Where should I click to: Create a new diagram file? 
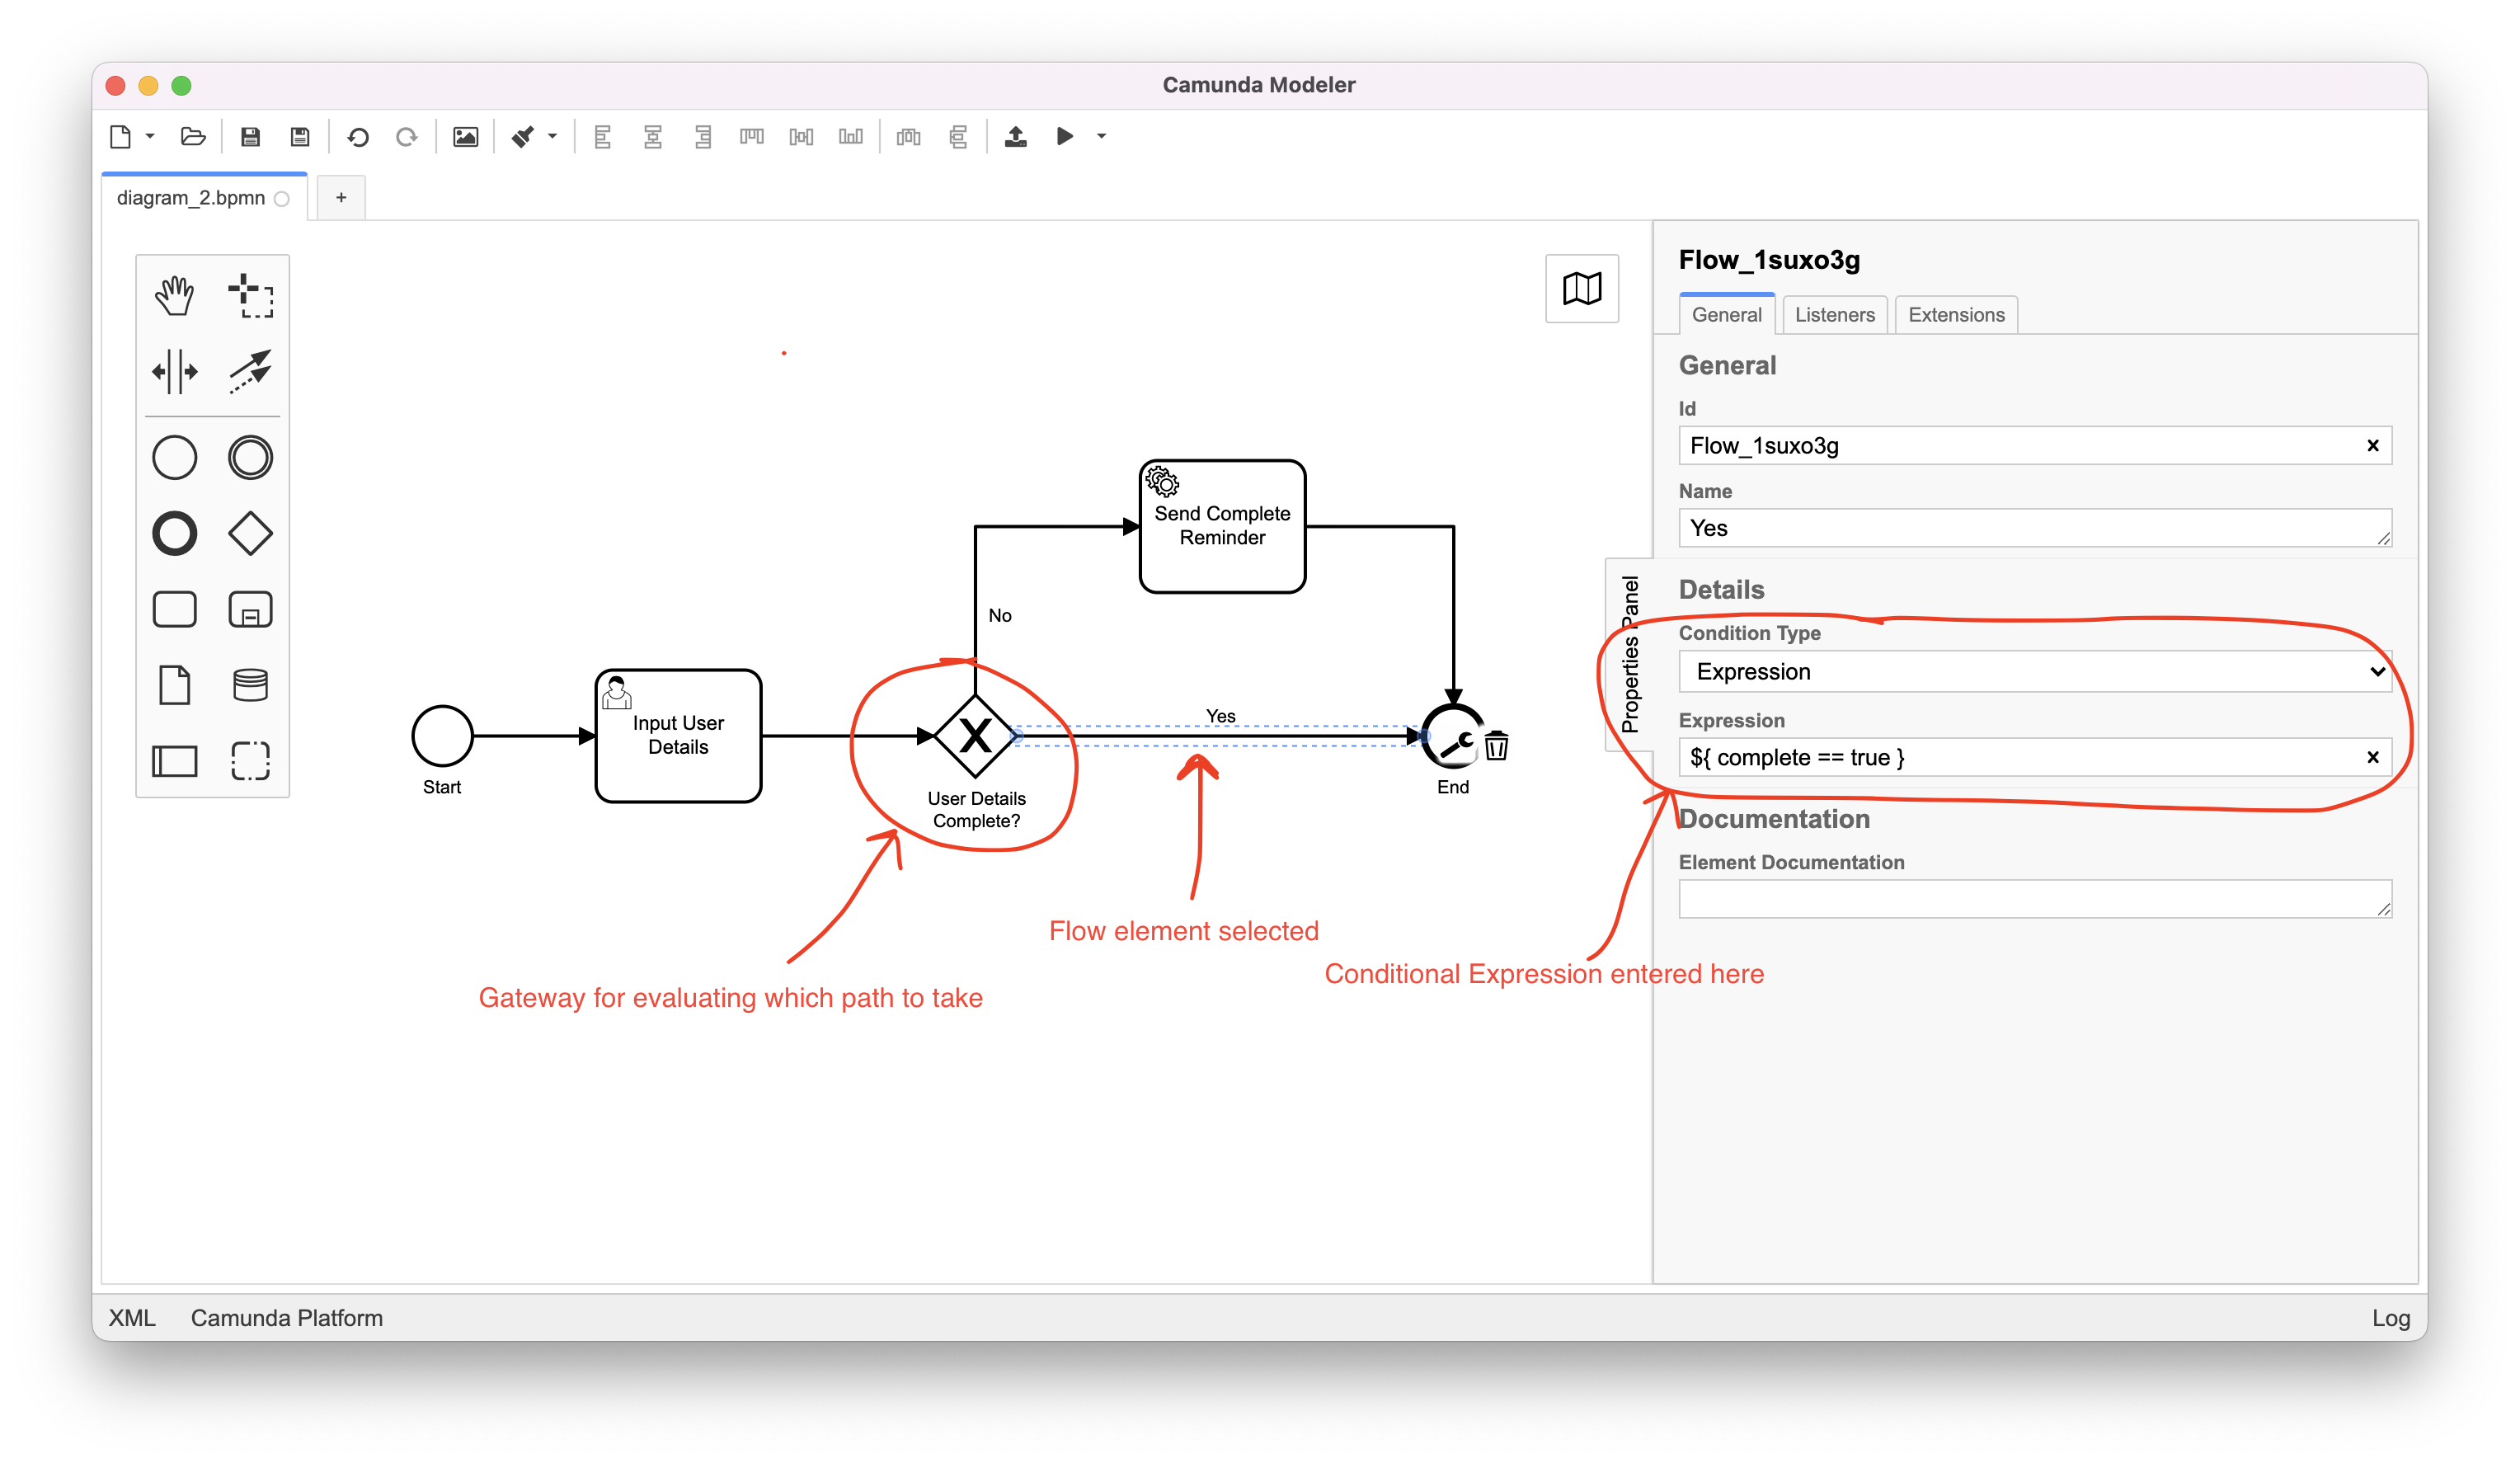[x=121, y=136]
